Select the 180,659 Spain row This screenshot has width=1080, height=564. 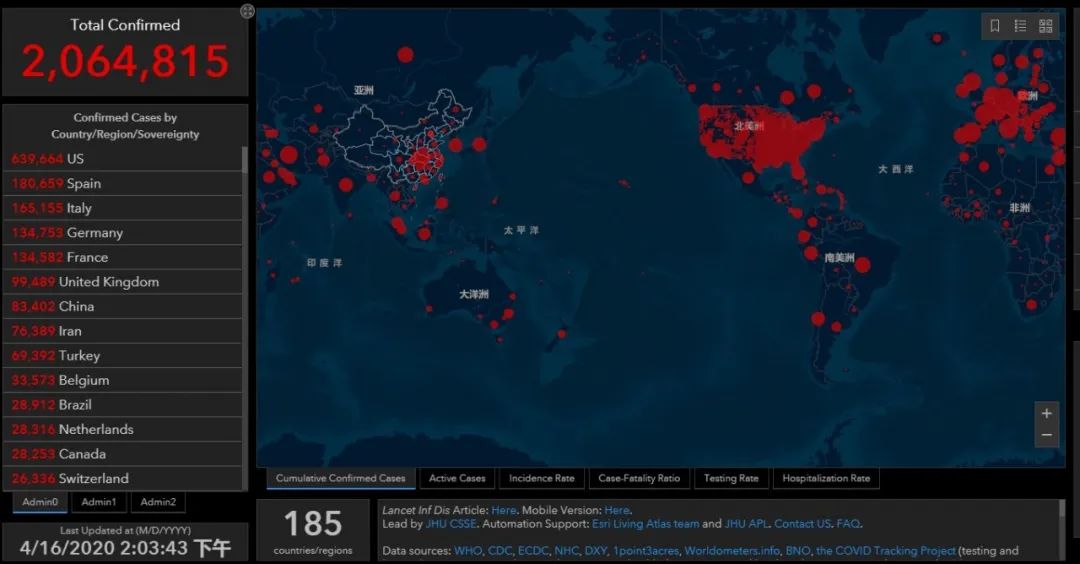pyautogui.click(x=123, y=184)
